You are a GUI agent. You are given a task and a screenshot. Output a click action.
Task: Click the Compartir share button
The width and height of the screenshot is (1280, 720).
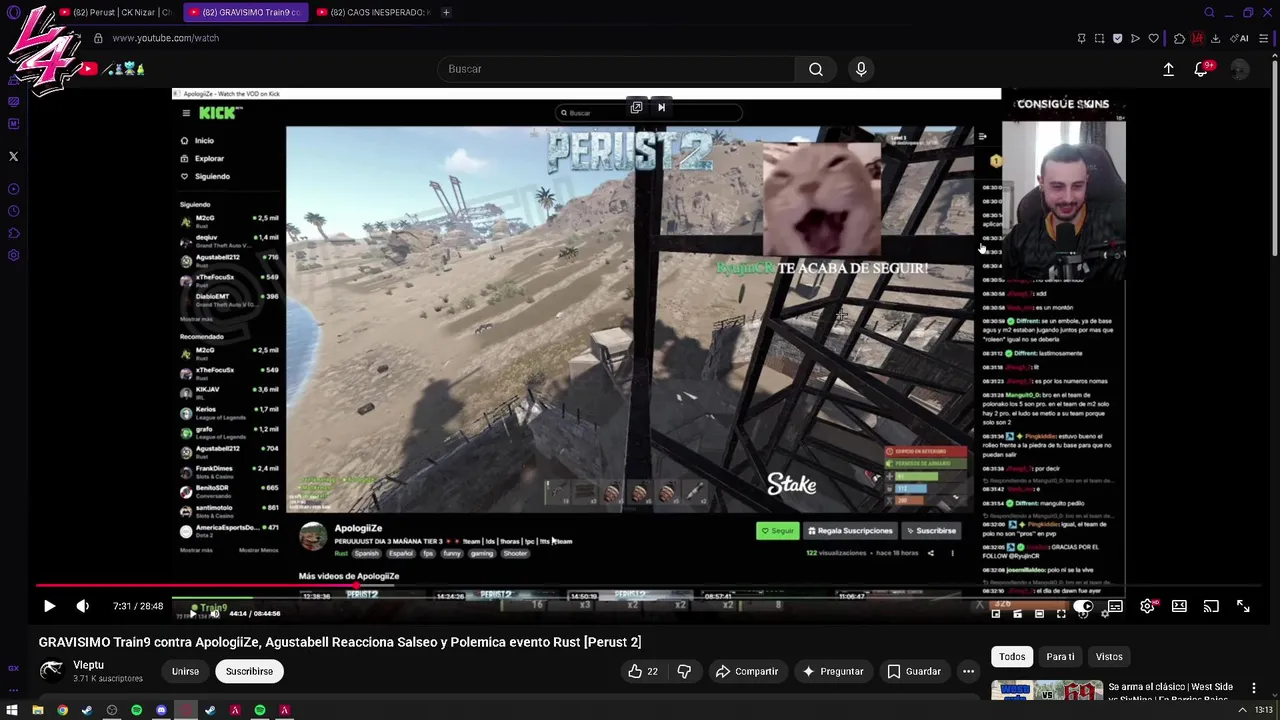coord(746,671)
